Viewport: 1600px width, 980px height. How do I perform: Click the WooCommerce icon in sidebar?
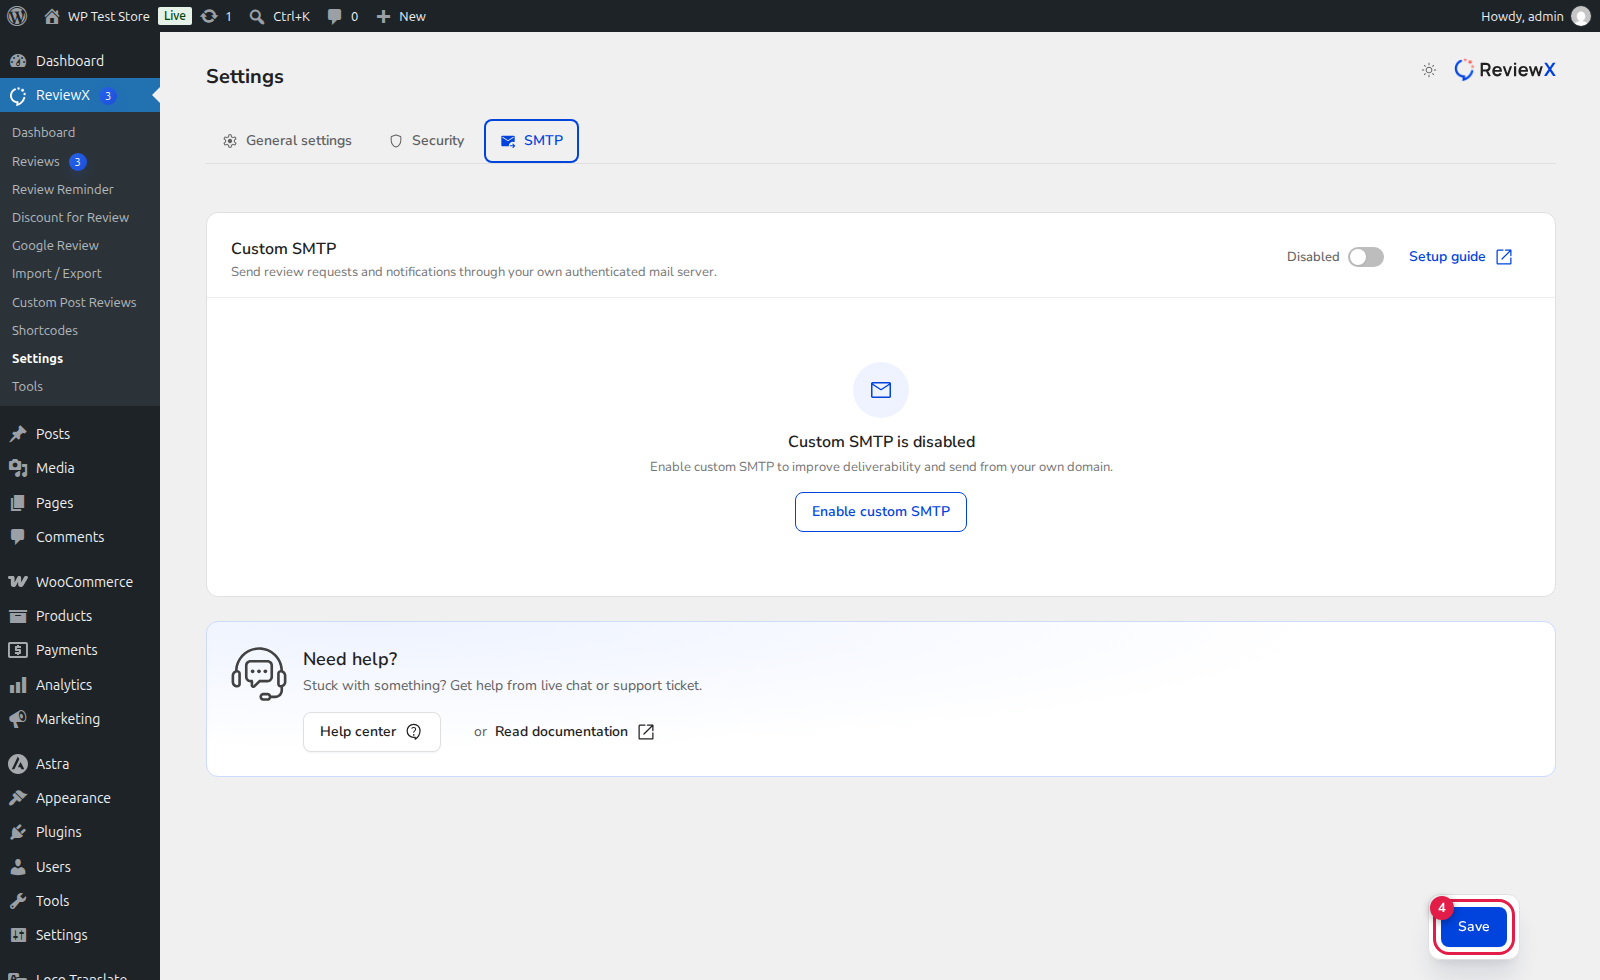[18, 582]
